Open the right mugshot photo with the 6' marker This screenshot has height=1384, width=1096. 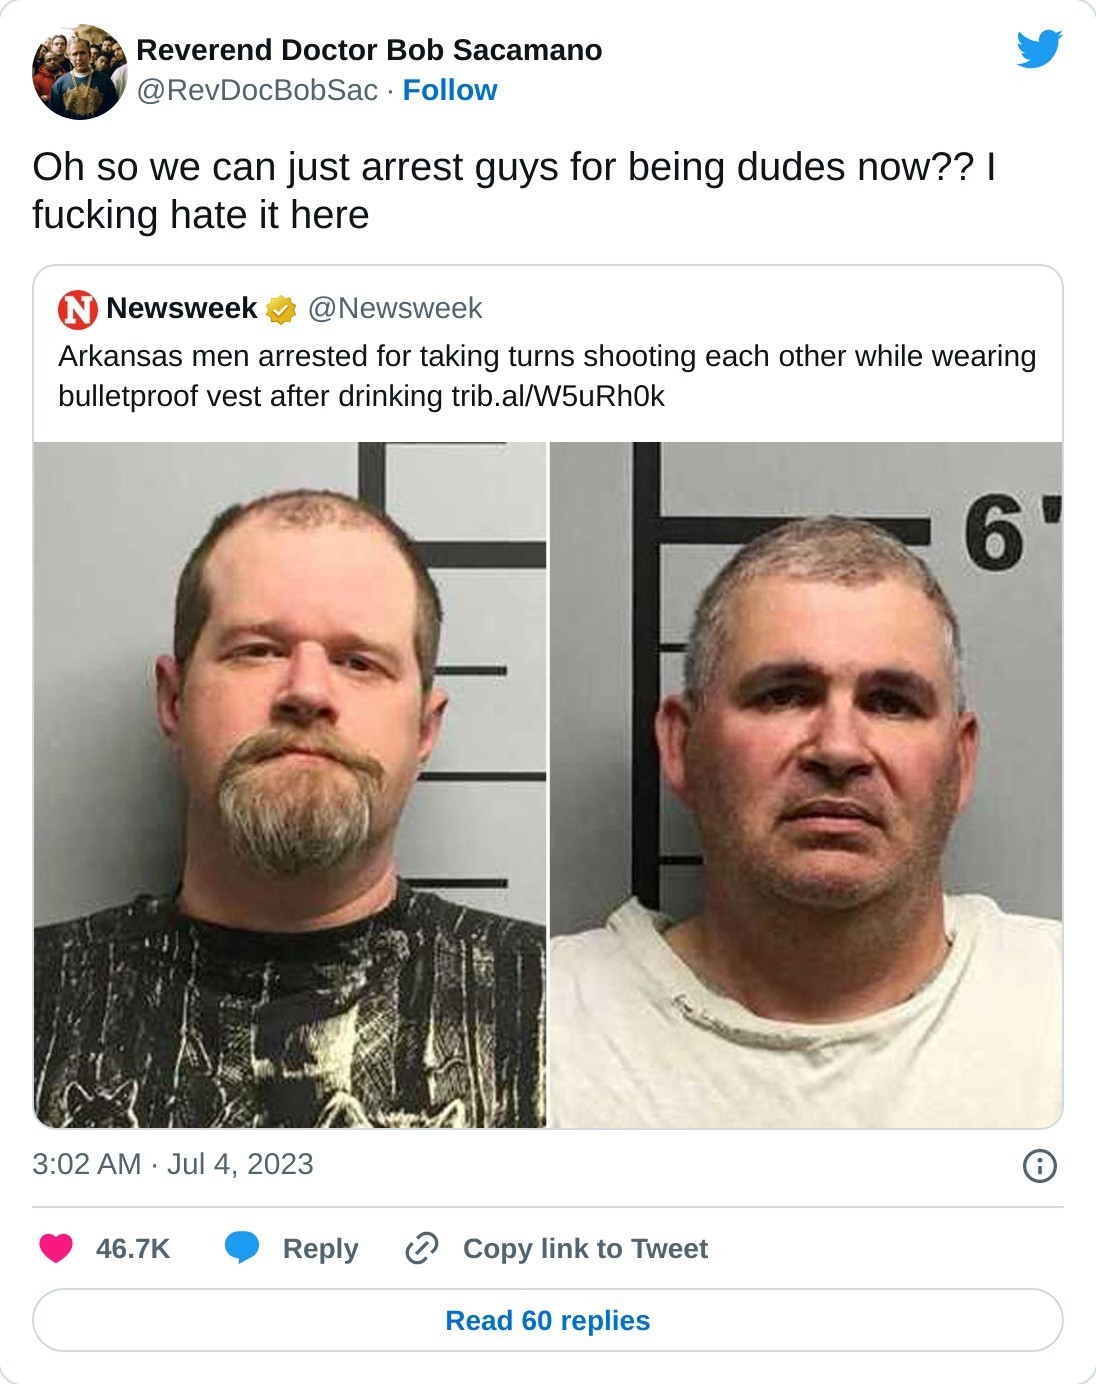coord(806,785)
